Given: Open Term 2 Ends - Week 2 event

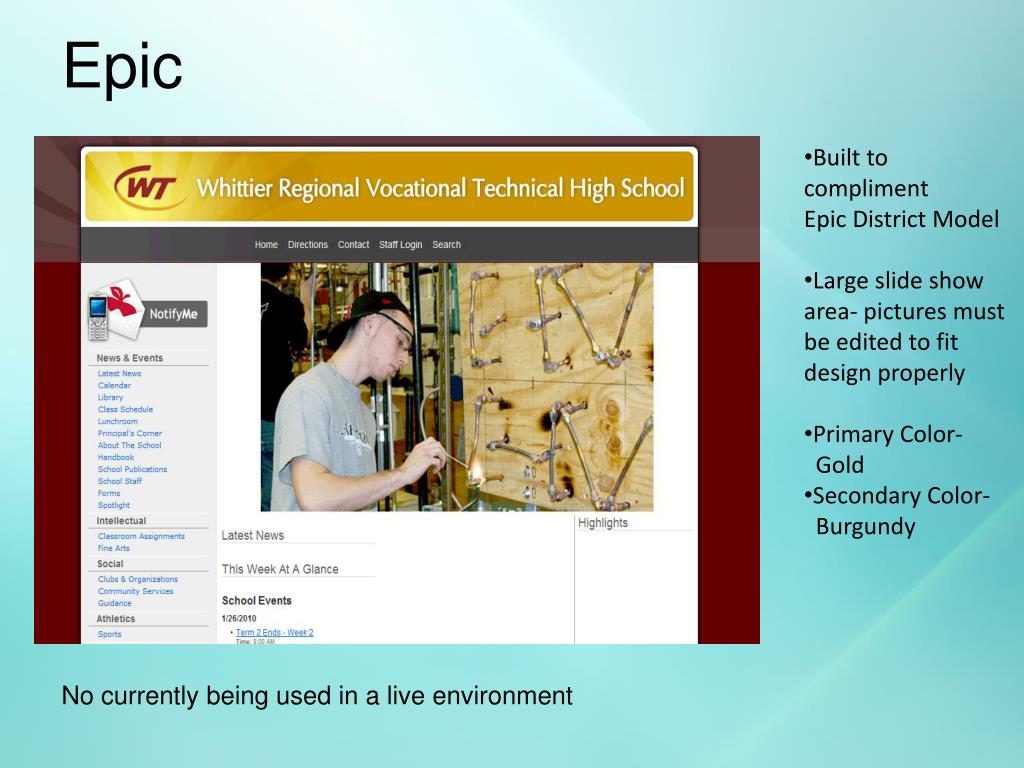Looking at the screenshot, I should pyautogui.click(x=274, y=632).
